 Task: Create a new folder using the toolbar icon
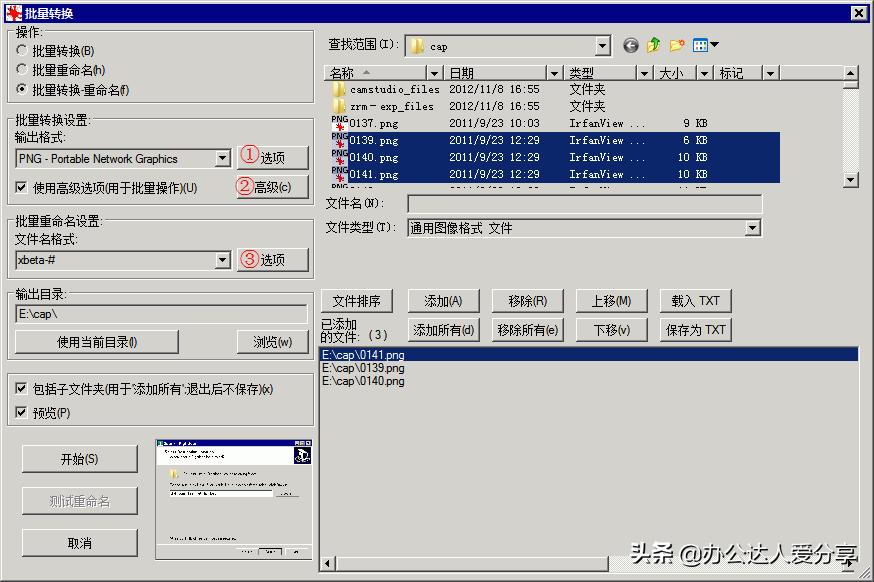677,45
